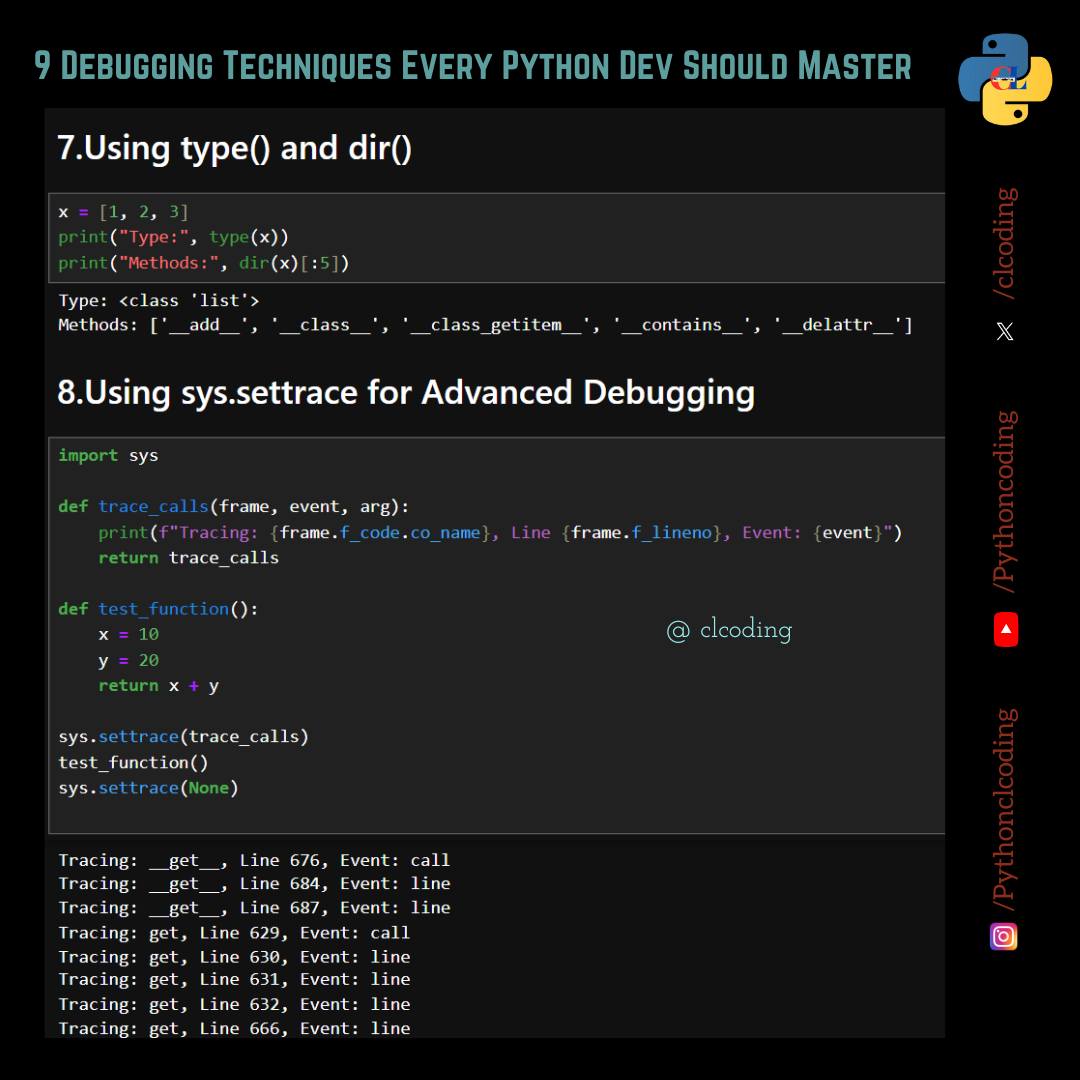Click output "Tracing: __get__, Line 687" line

click(254, 908)
